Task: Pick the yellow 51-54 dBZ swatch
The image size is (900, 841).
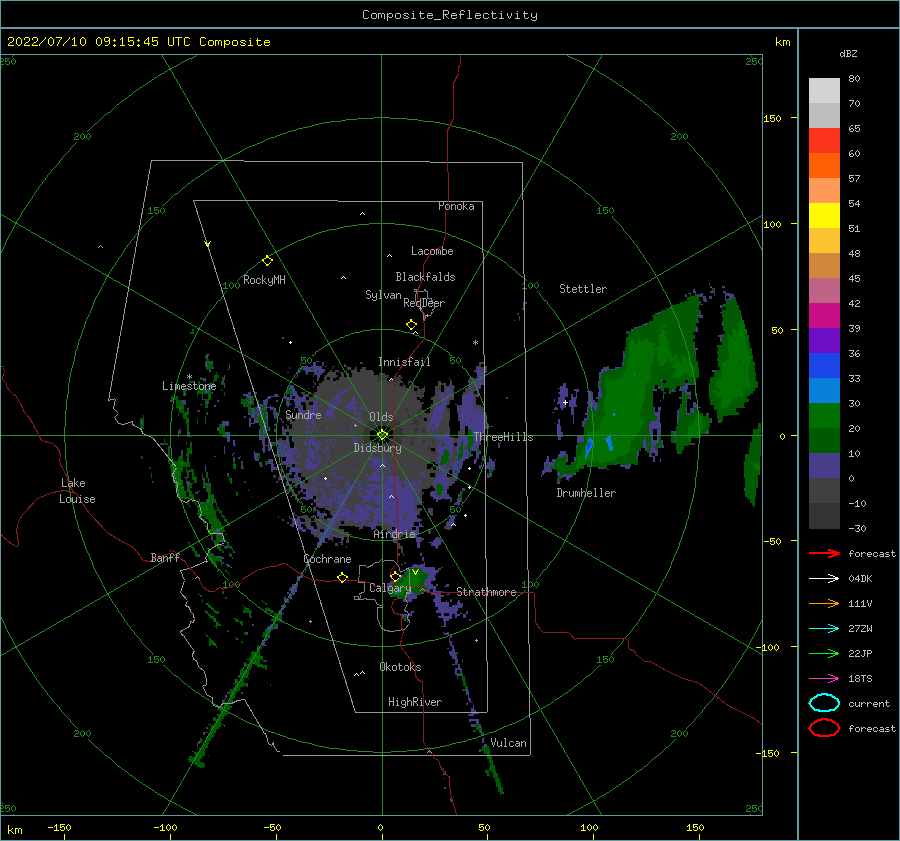Action: [824, 216]
